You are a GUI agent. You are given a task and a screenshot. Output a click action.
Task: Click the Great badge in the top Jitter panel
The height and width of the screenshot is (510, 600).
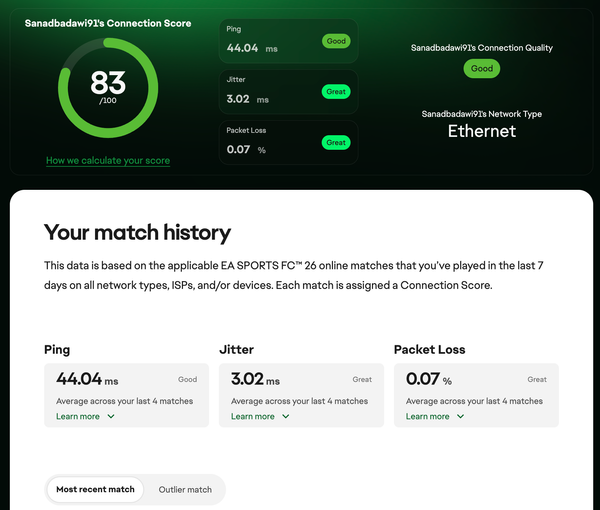click(x=336, y=92)
